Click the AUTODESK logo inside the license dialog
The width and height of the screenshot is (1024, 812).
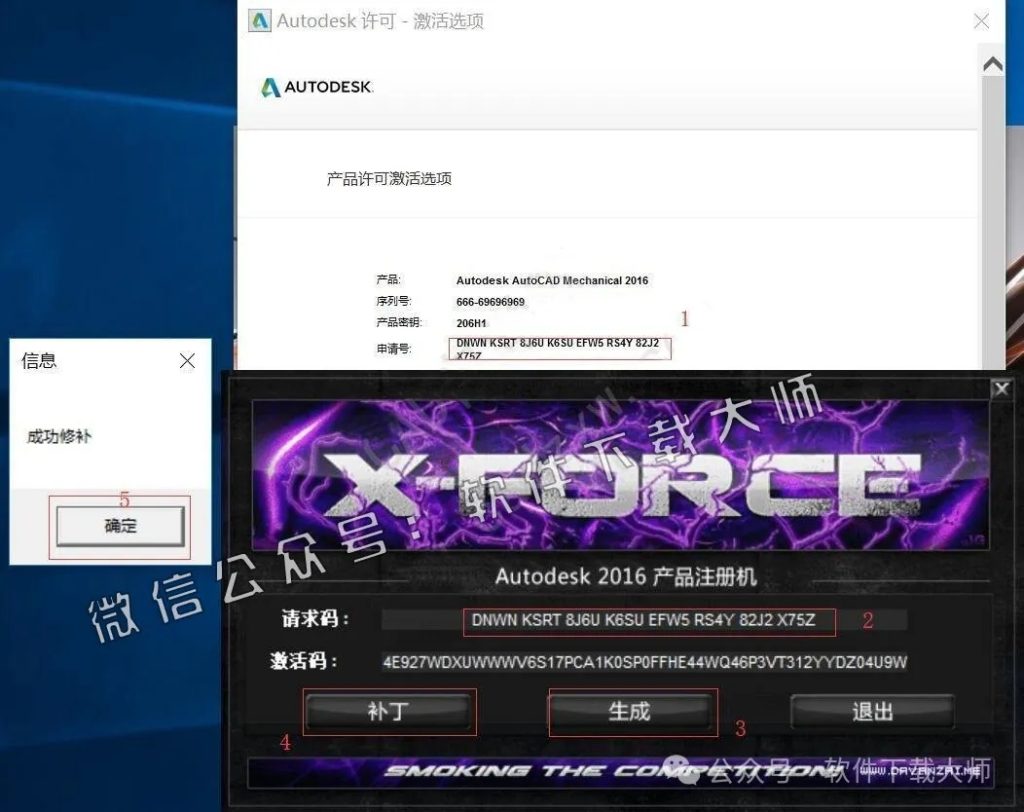click(315, 87)
